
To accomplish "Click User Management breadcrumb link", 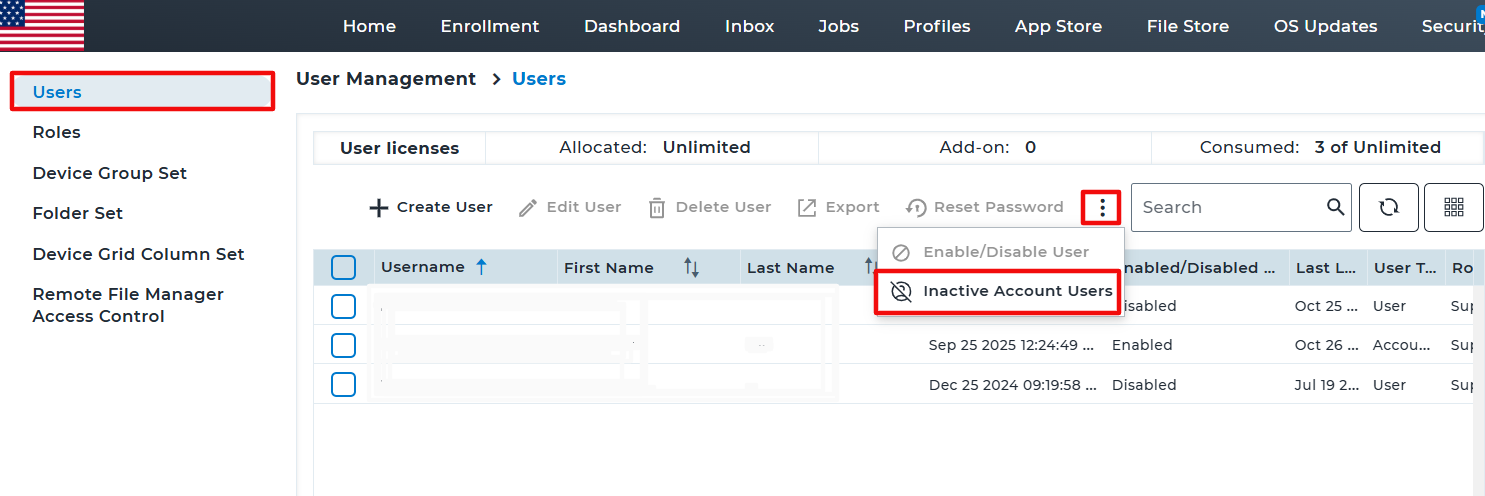I will pyautogui.click(x=386, y=79).
